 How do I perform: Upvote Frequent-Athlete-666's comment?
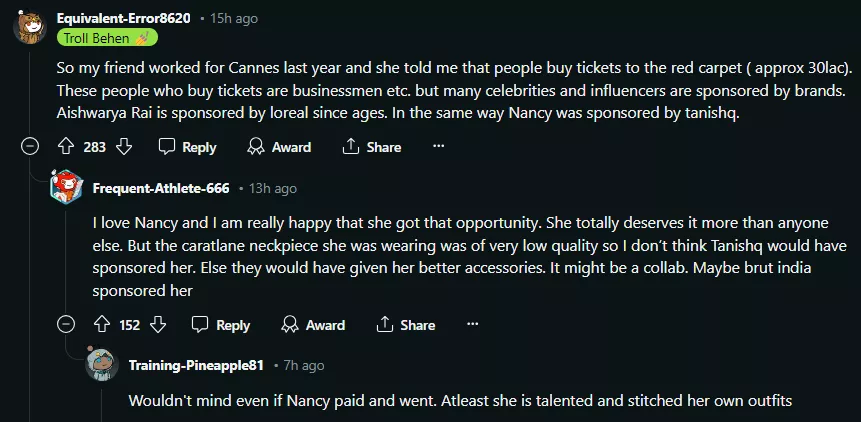101,325
